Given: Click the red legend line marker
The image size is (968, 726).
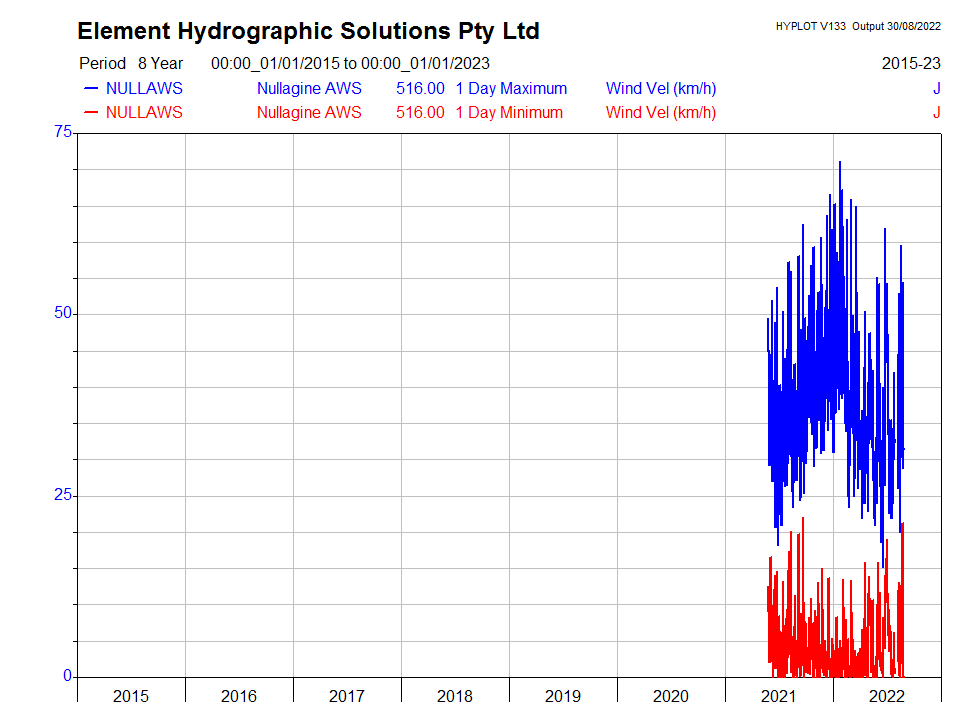Looking at the screenshot, I should click(91, 112).
